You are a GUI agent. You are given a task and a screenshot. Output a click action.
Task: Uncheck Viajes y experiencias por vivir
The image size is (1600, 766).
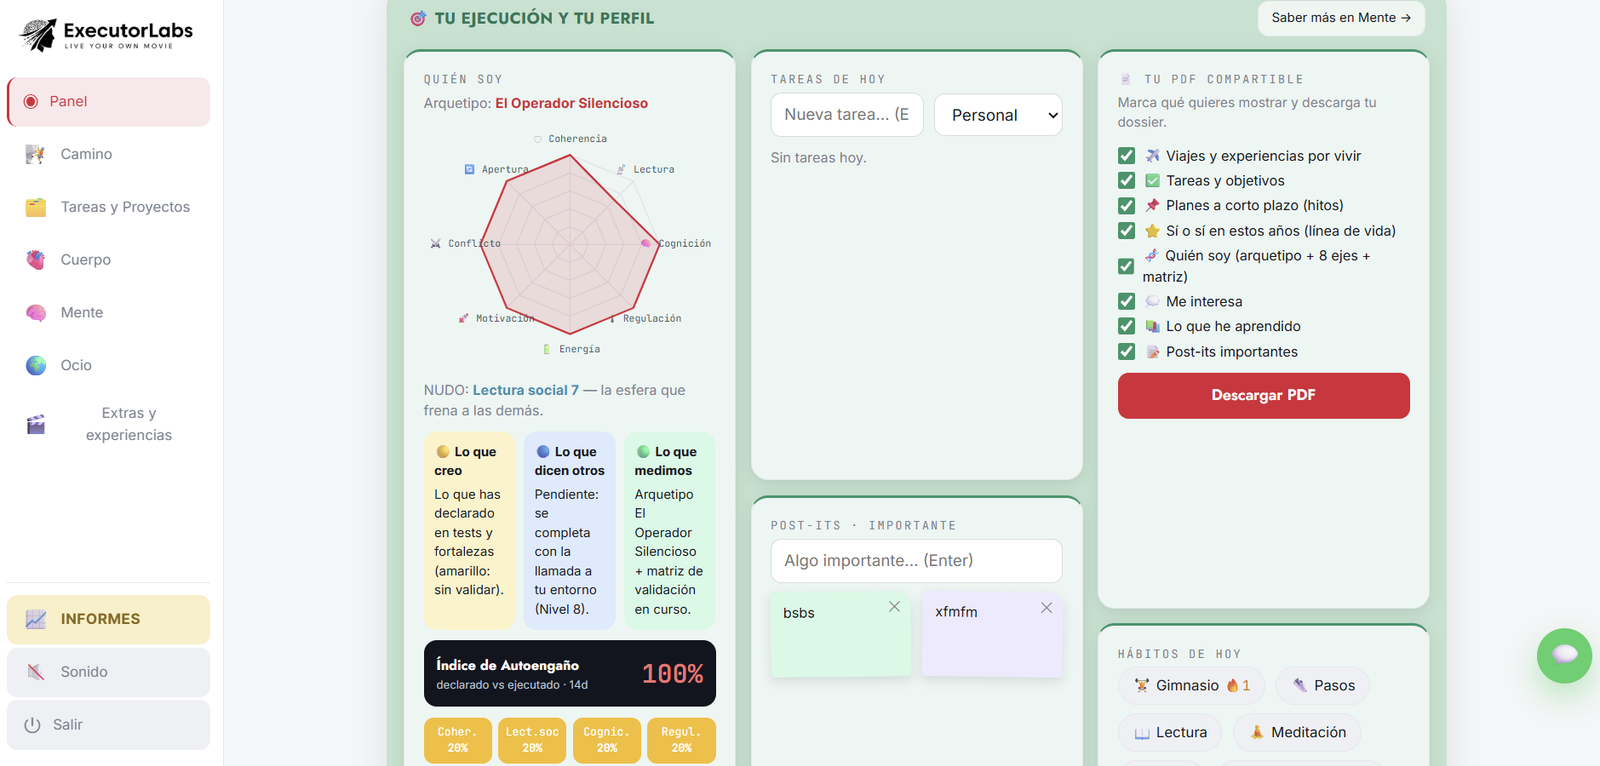point(1127,155)
